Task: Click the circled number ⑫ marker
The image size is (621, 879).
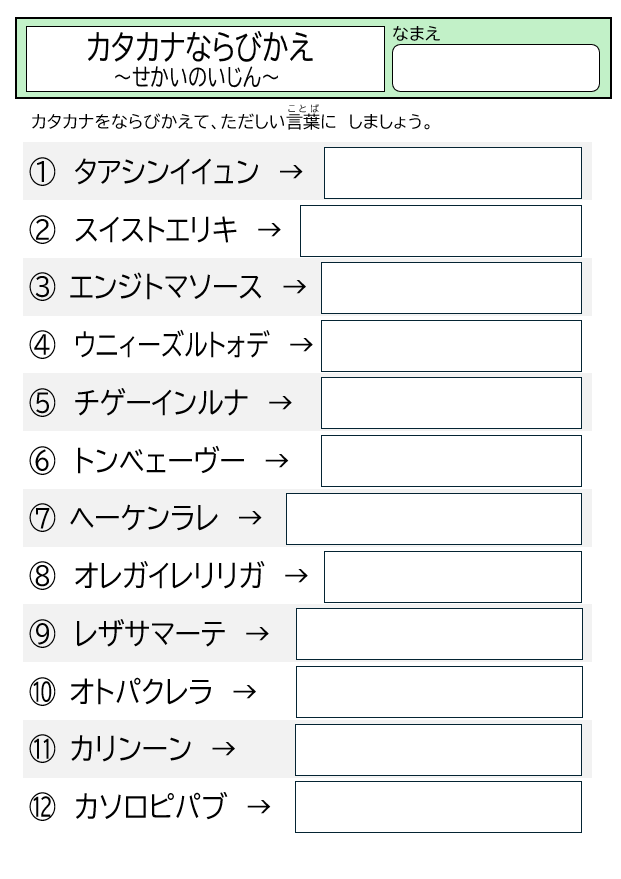Action: click(x=42, y=807)
